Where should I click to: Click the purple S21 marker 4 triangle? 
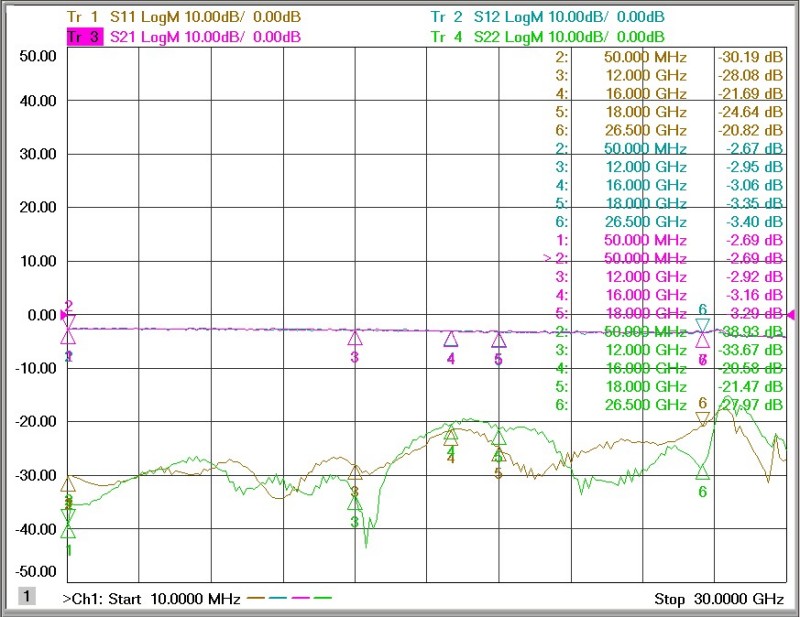coord(451,340)
